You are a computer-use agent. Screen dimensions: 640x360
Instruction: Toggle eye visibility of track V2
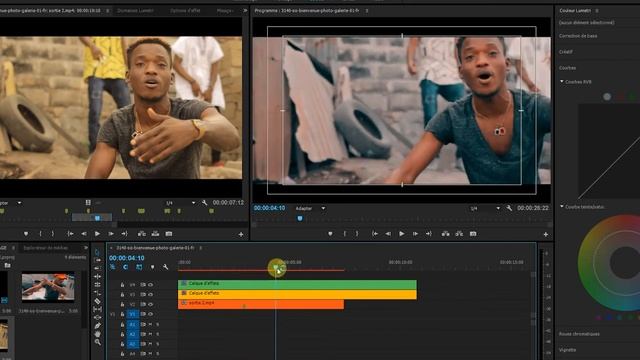tap(151, 304)
